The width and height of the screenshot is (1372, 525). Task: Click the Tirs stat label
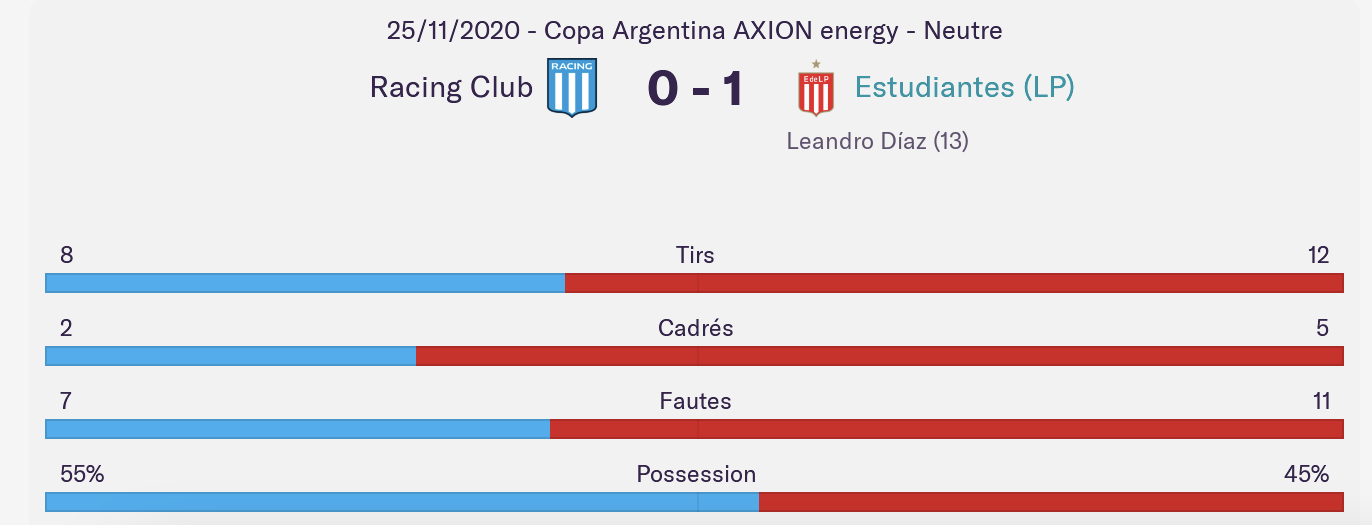click(695, 255)
